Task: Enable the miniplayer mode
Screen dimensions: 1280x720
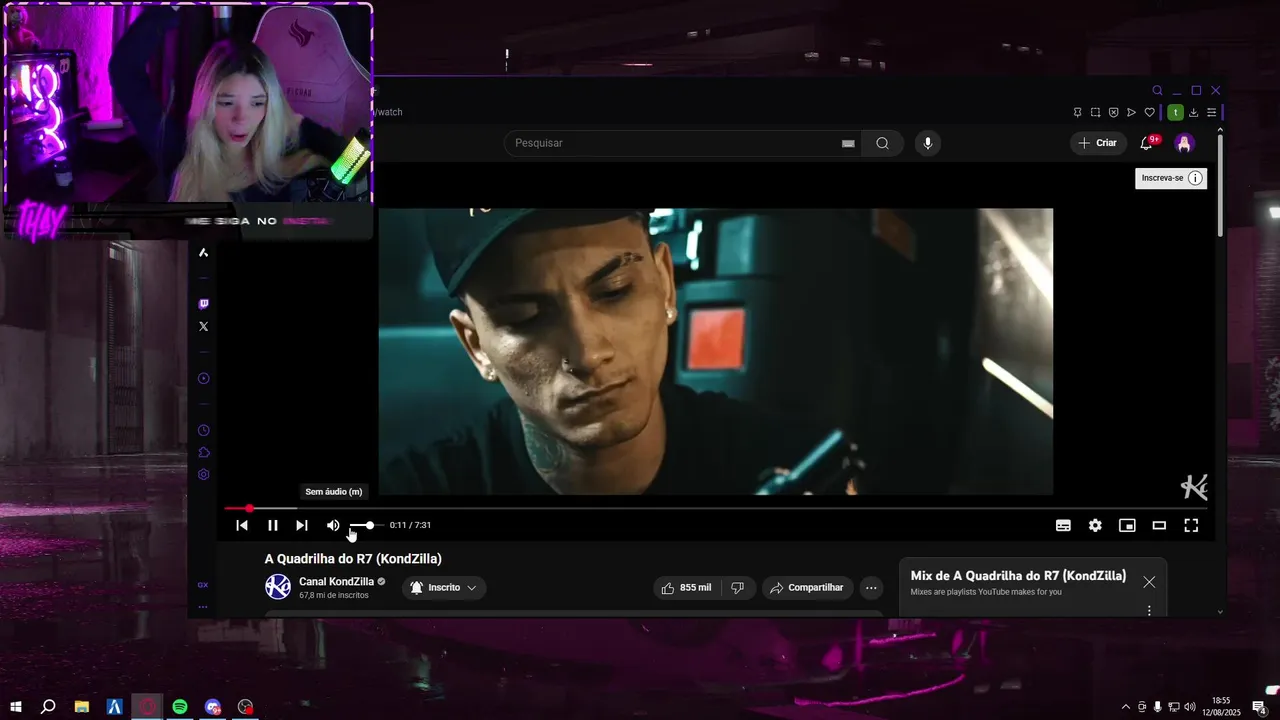Action: pyautogui.click(x=1127, y=525)
